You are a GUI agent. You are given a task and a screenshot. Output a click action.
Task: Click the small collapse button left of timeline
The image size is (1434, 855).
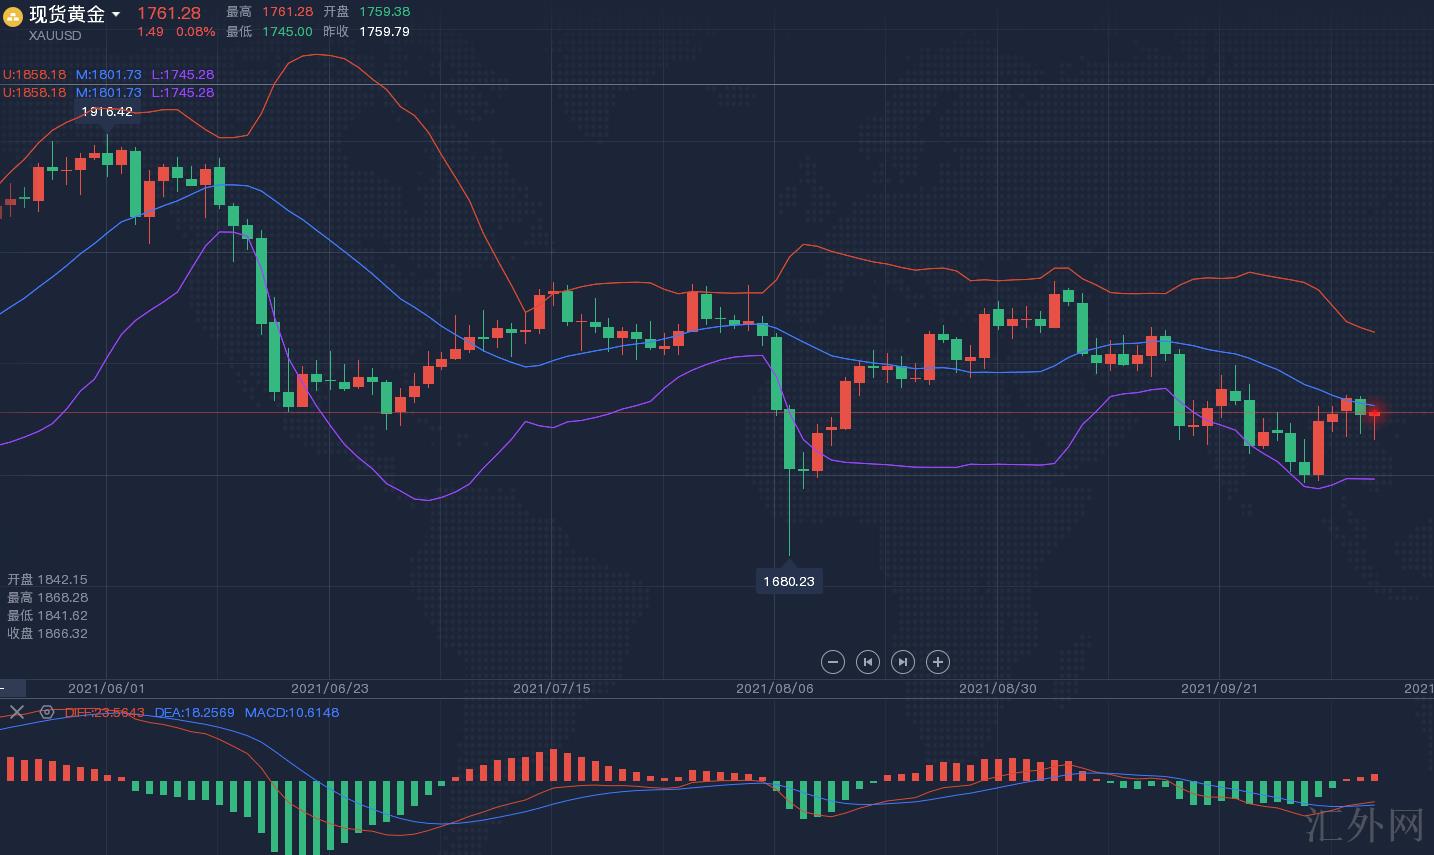(x=12, y=688)
